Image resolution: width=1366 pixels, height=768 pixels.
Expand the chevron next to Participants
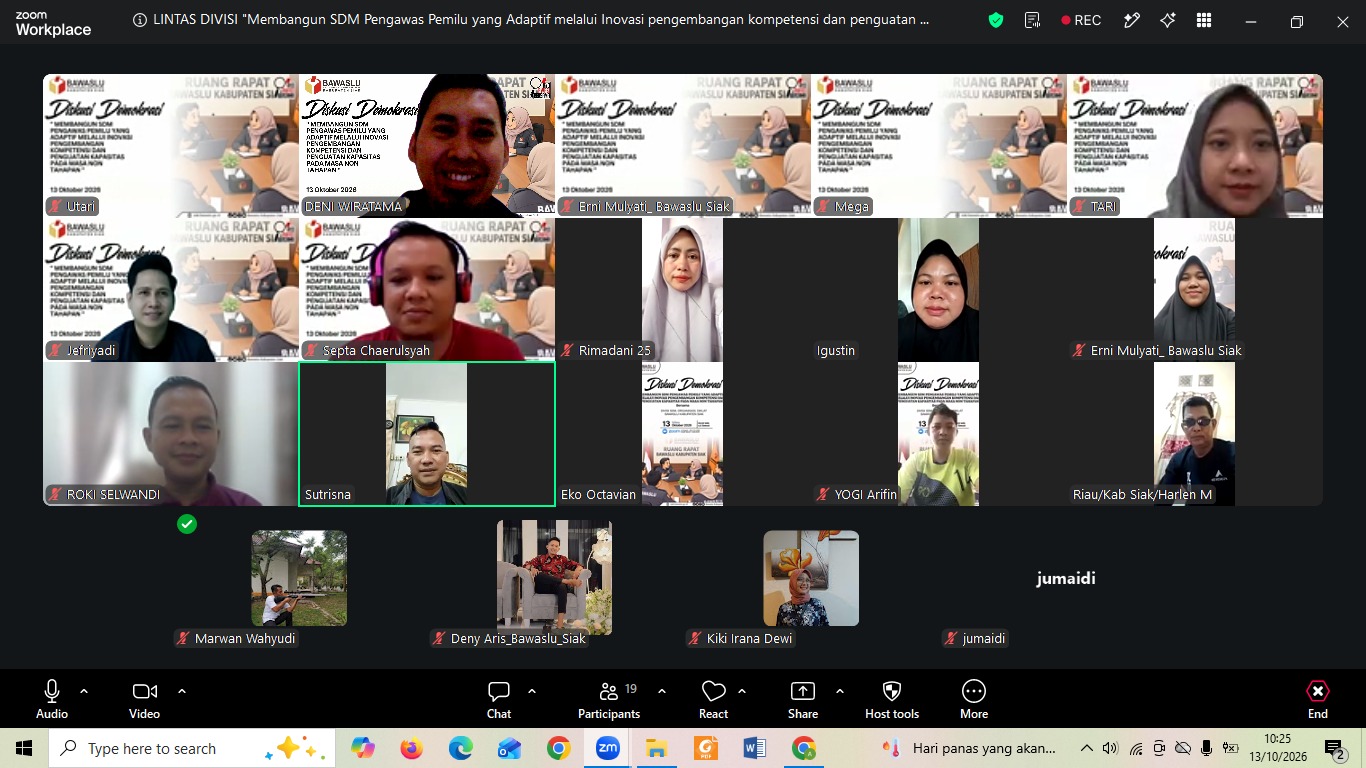(x=662, y=691)
